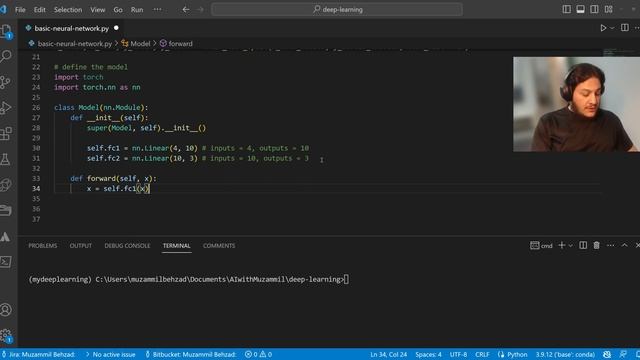This screenshot has width=640, height=360.
Task: Click the deep-learning command center search box
Action: click(337, 9)
